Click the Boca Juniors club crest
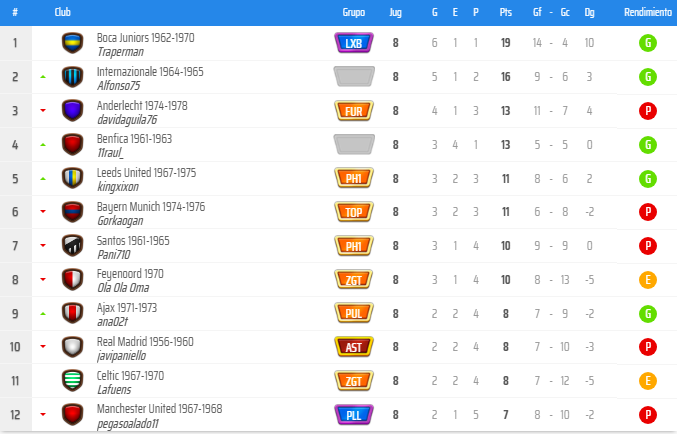The image size is (677, 434). pos(72,43)
